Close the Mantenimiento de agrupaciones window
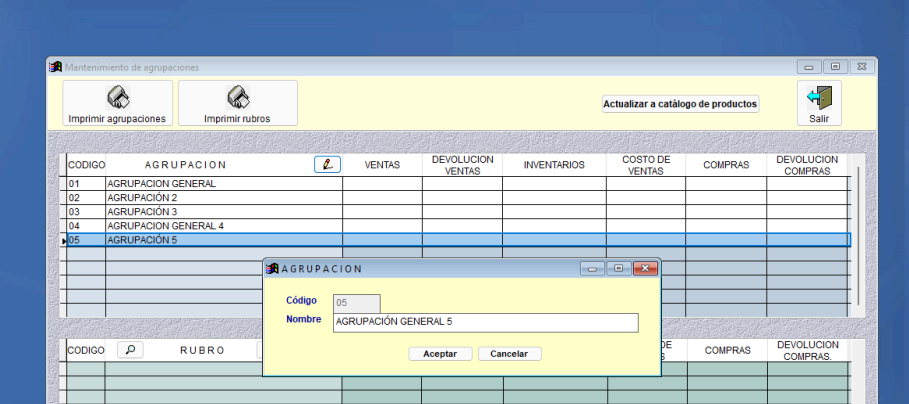 (862, 67)
